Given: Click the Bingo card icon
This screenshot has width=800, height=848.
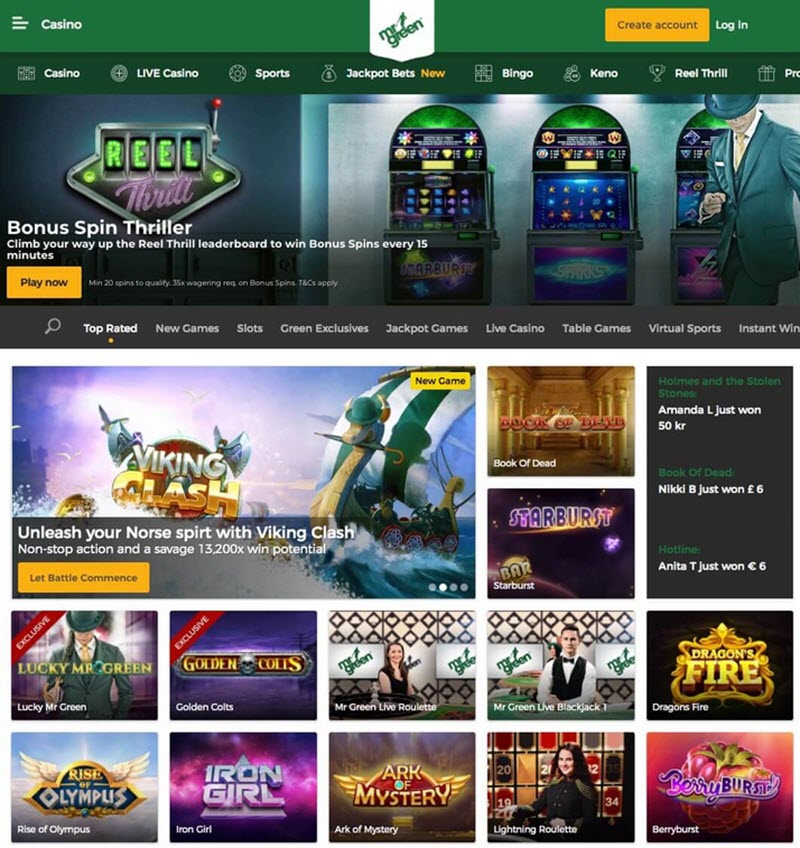Looking at the screenshot, I should click(483, 73).
